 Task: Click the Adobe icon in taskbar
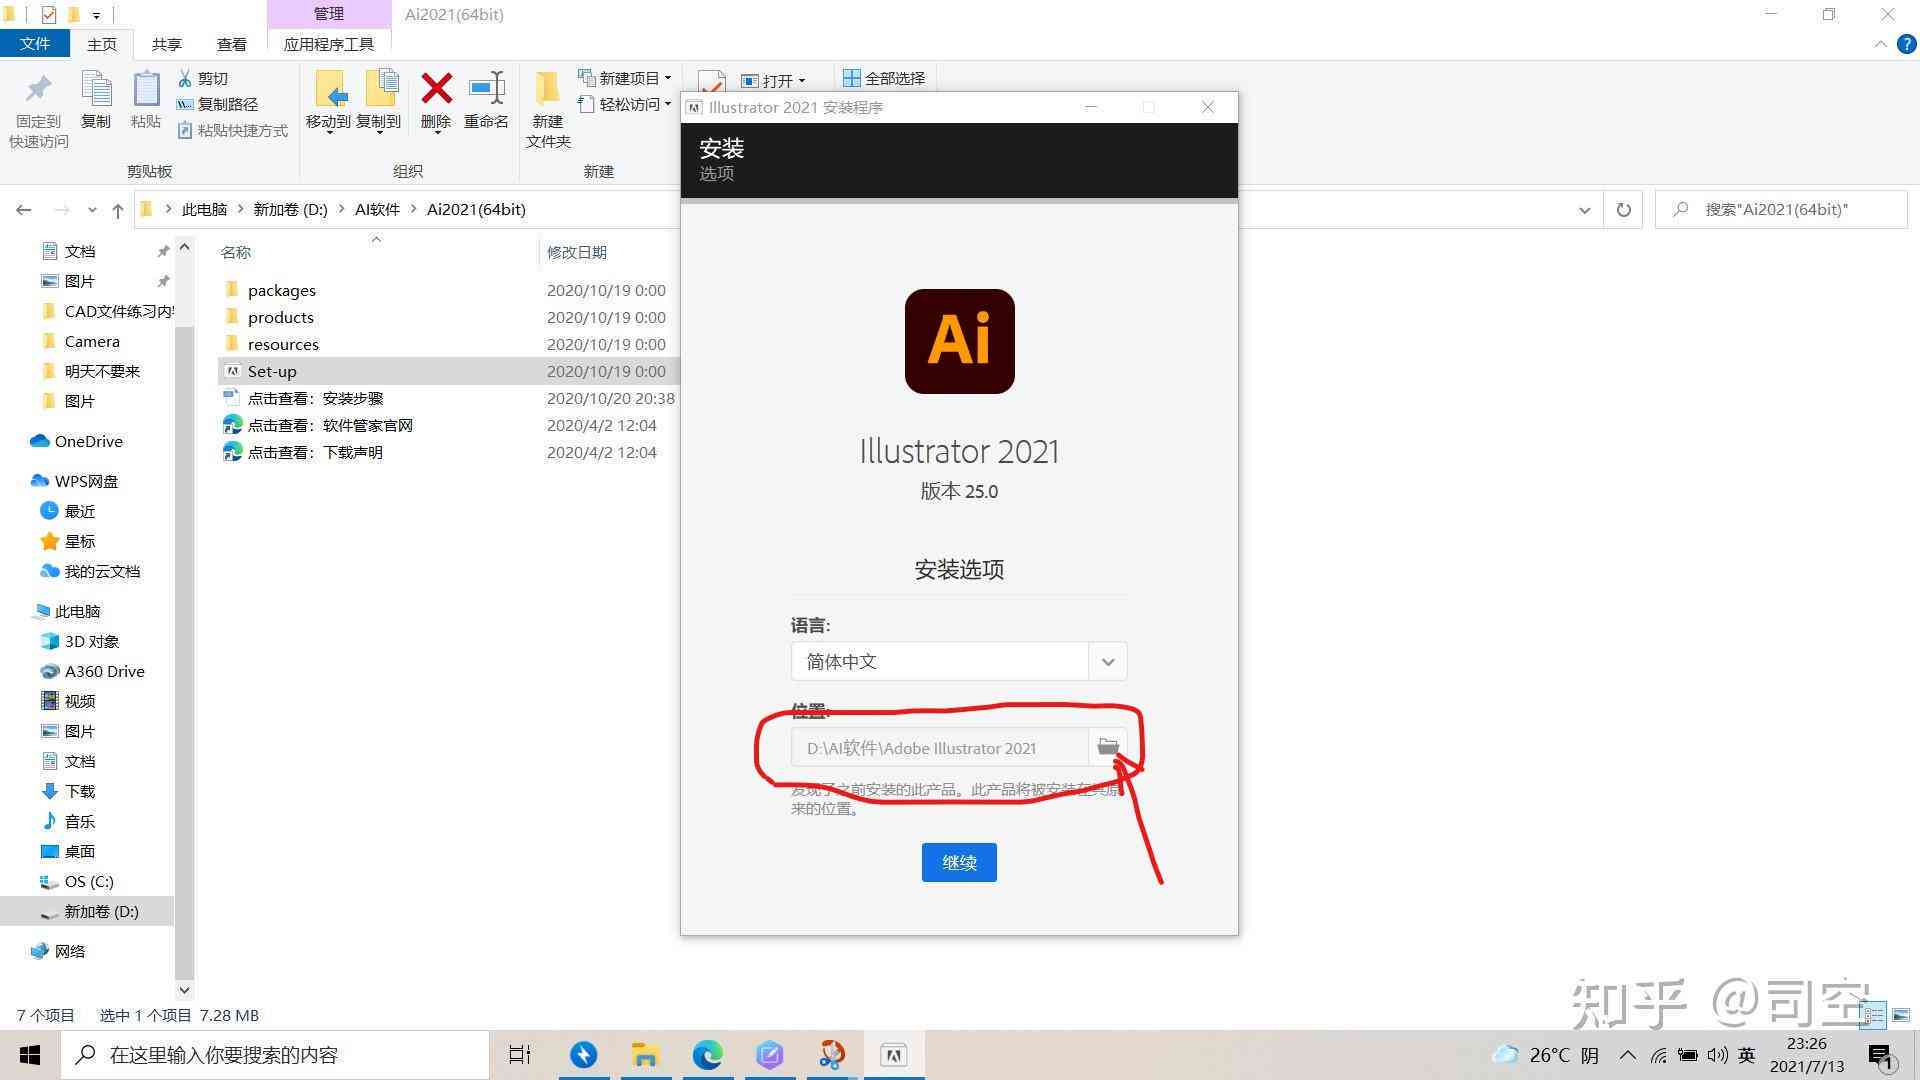895,1054
